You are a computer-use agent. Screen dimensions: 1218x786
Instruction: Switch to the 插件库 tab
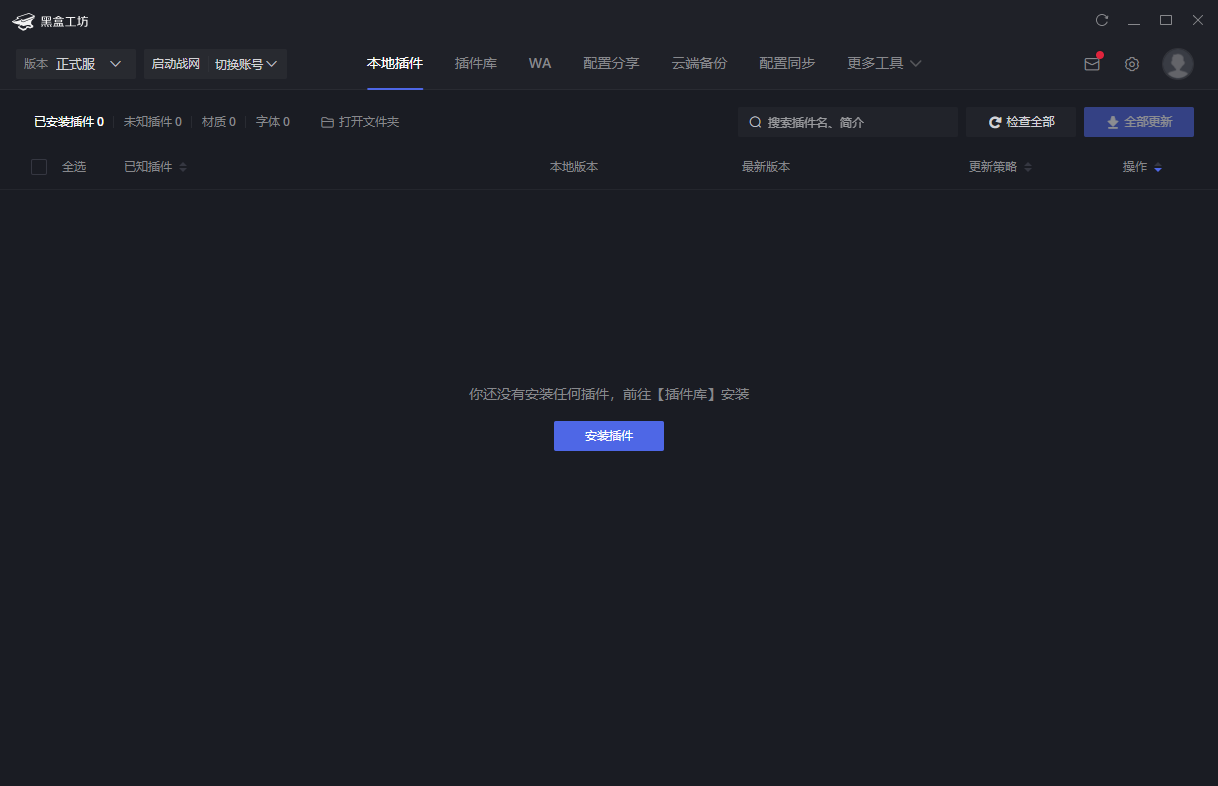(x=476, y=63)
